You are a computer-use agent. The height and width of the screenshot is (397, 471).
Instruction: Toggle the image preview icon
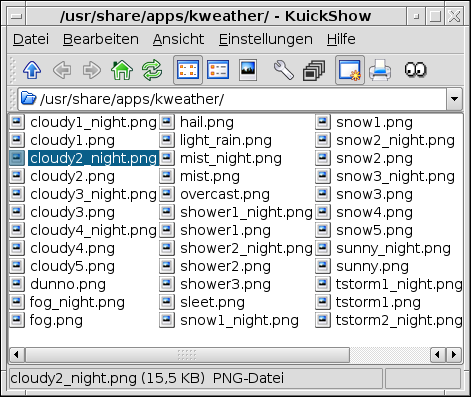click(x=248, y=70)
